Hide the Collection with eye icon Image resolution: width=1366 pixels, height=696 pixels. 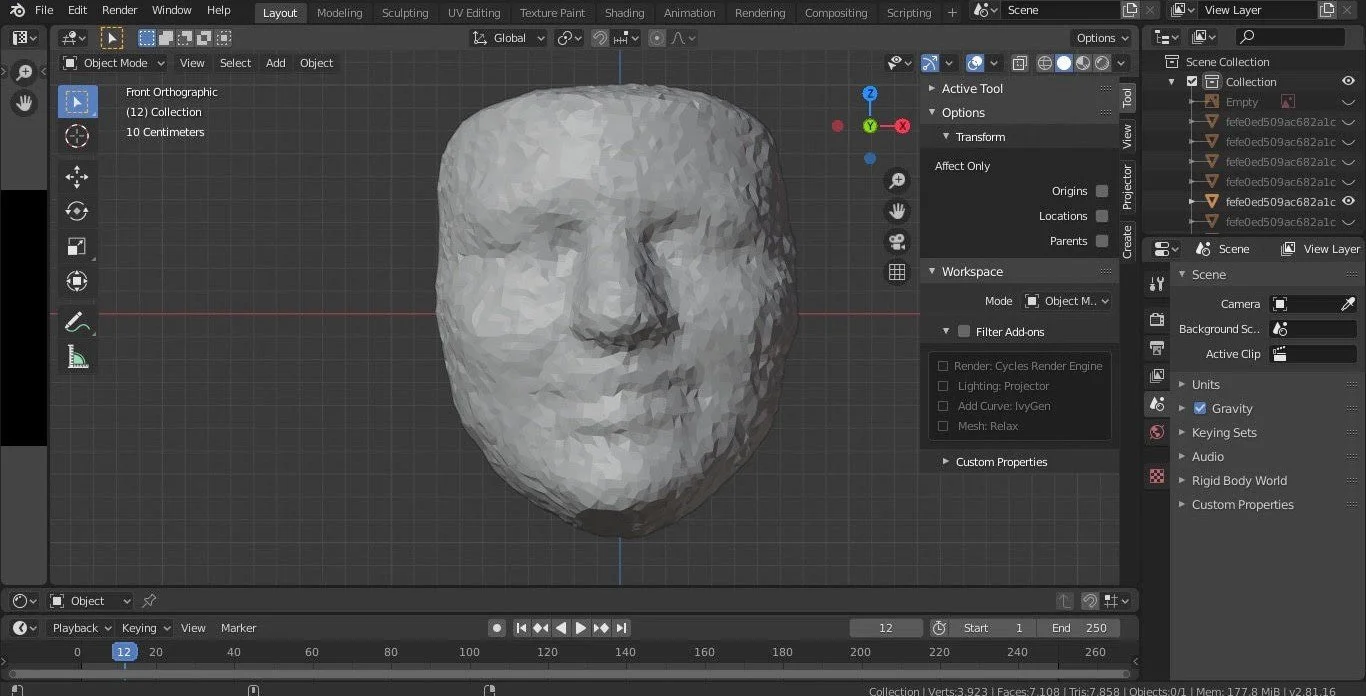pos(1348,82)
